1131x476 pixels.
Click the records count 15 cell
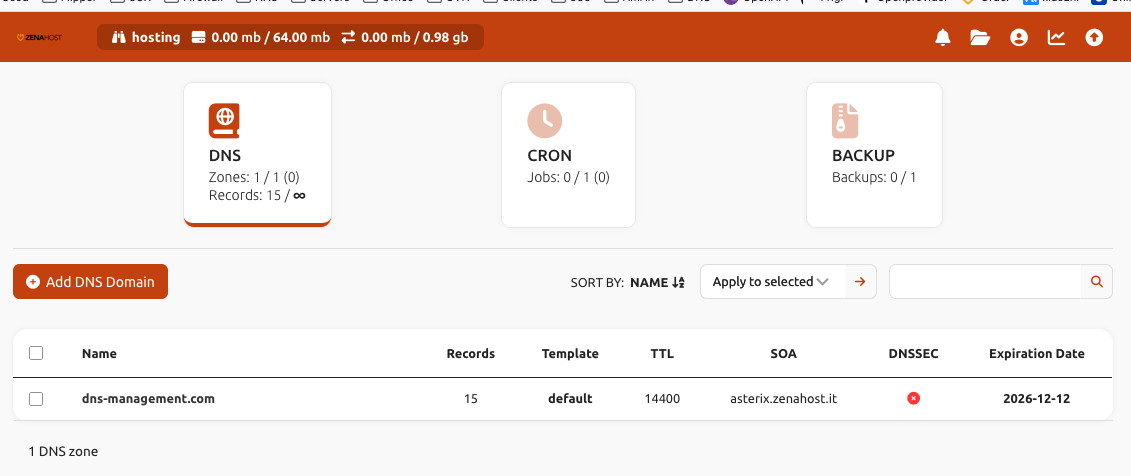pyautogui.click(x=470, y=398)
